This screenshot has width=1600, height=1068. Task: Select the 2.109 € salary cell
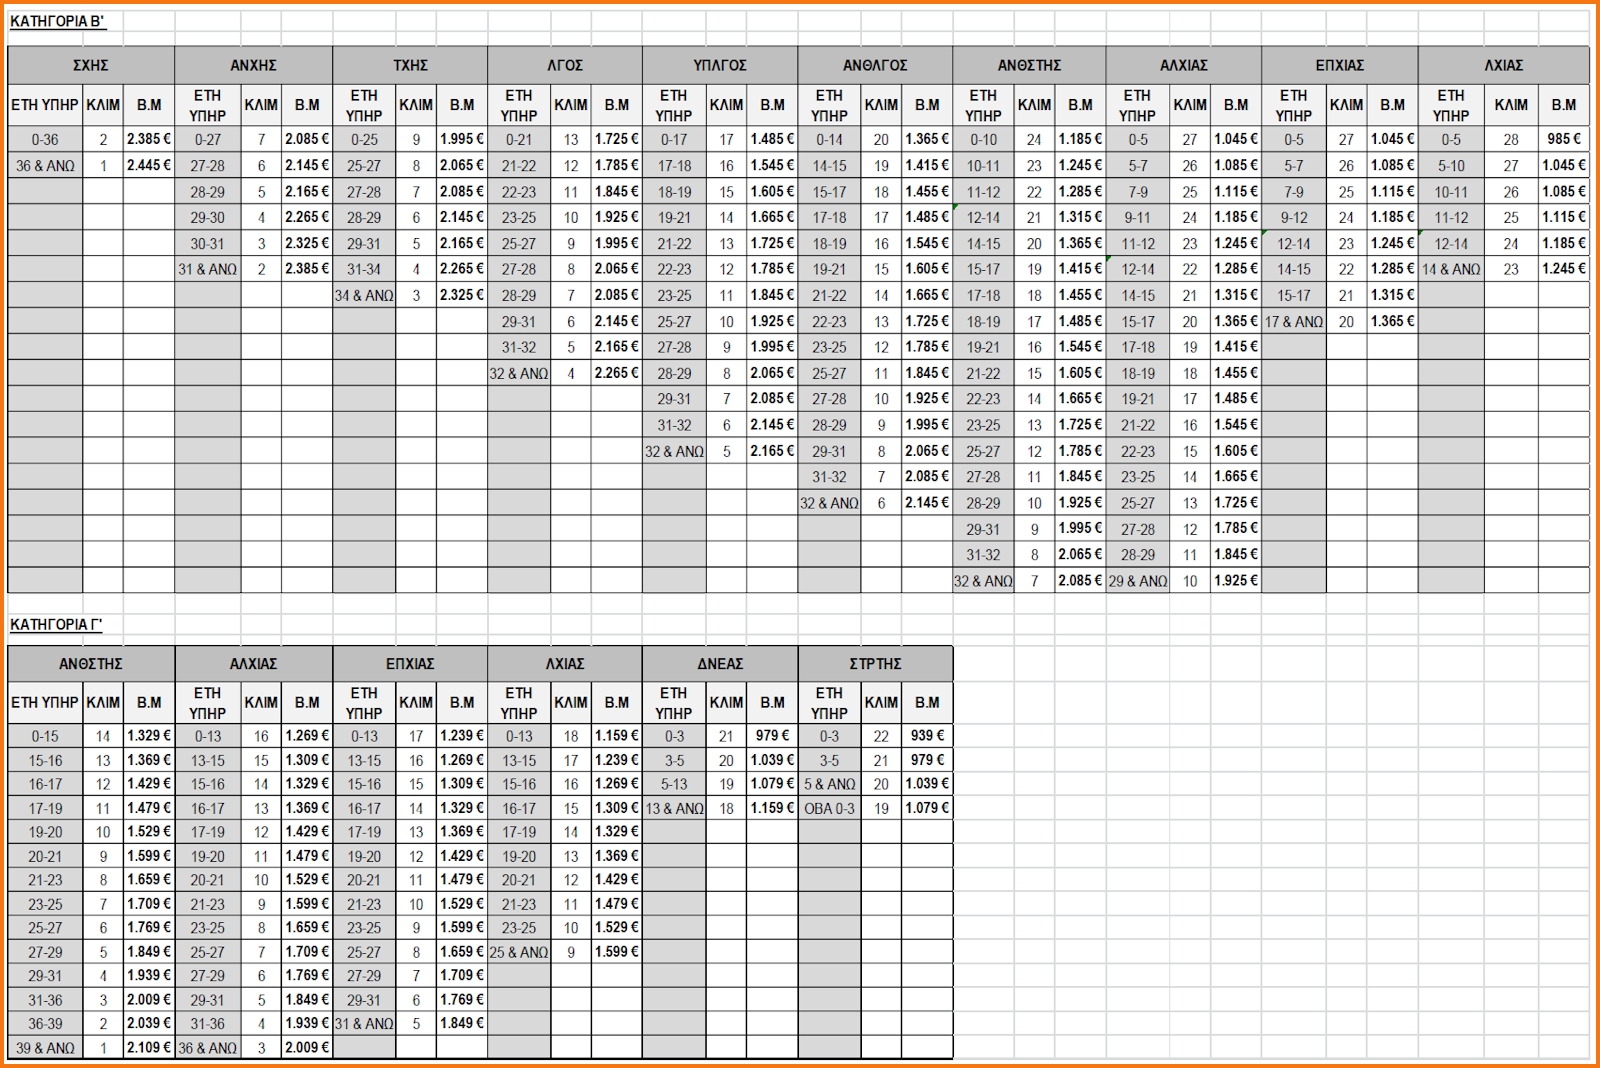pos(149,1047)
